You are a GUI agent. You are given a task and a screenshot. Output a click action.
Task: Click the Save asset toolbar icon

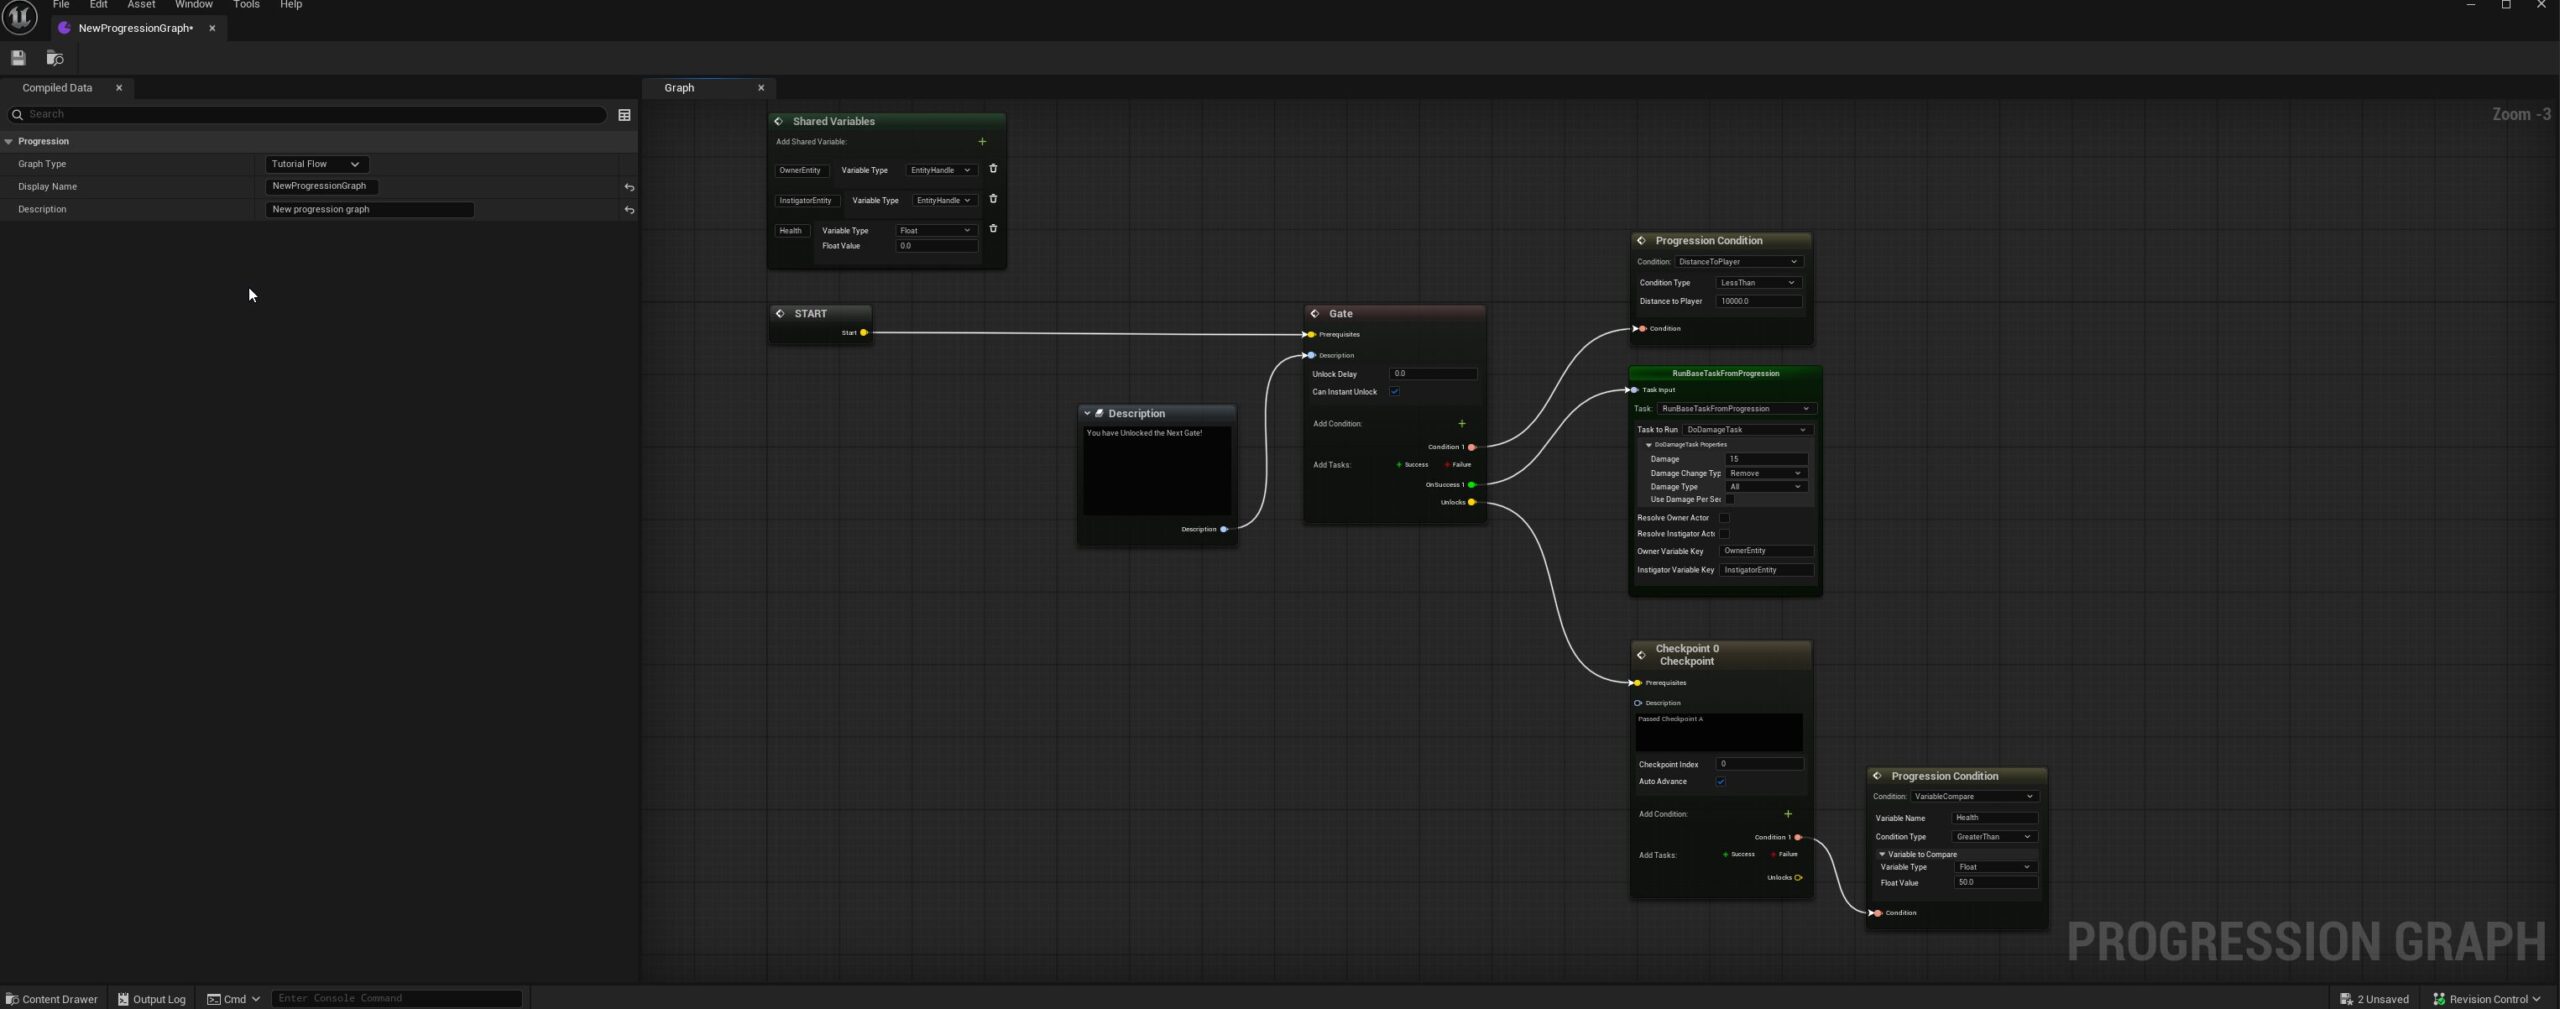click(x=18, y=58)
